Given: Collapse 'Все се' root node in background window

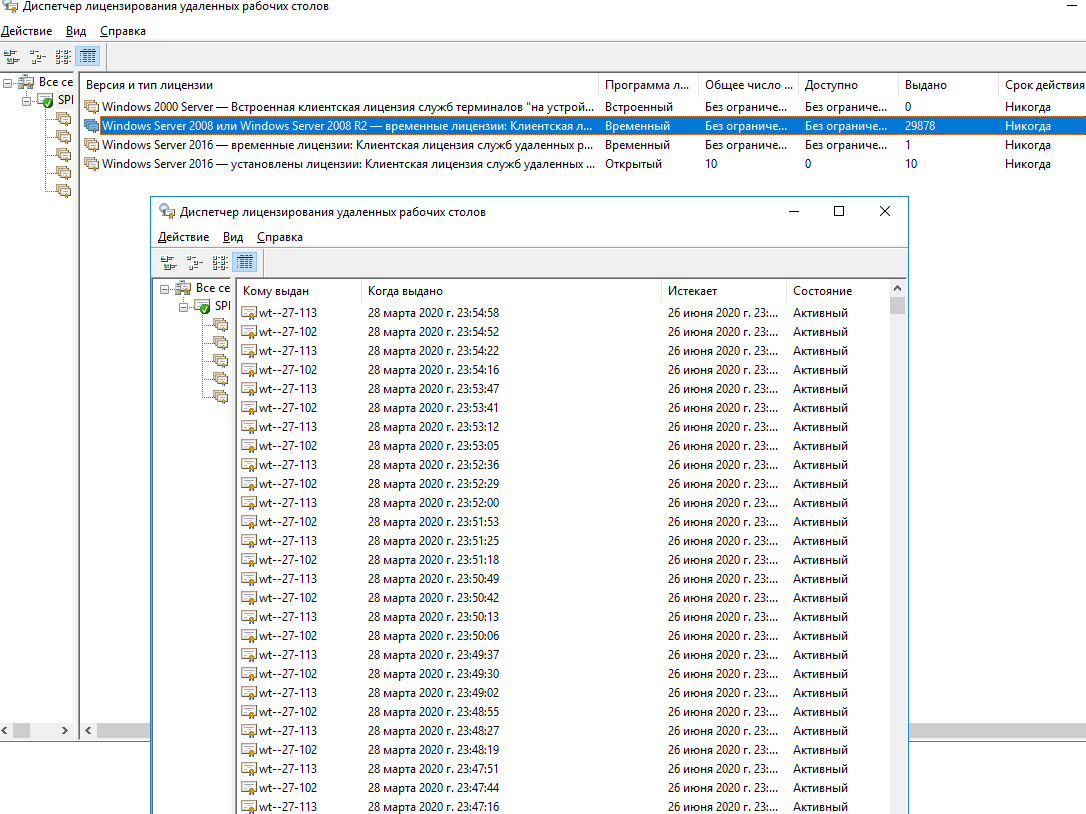Looking at the screenshot, I should (8, 82).
